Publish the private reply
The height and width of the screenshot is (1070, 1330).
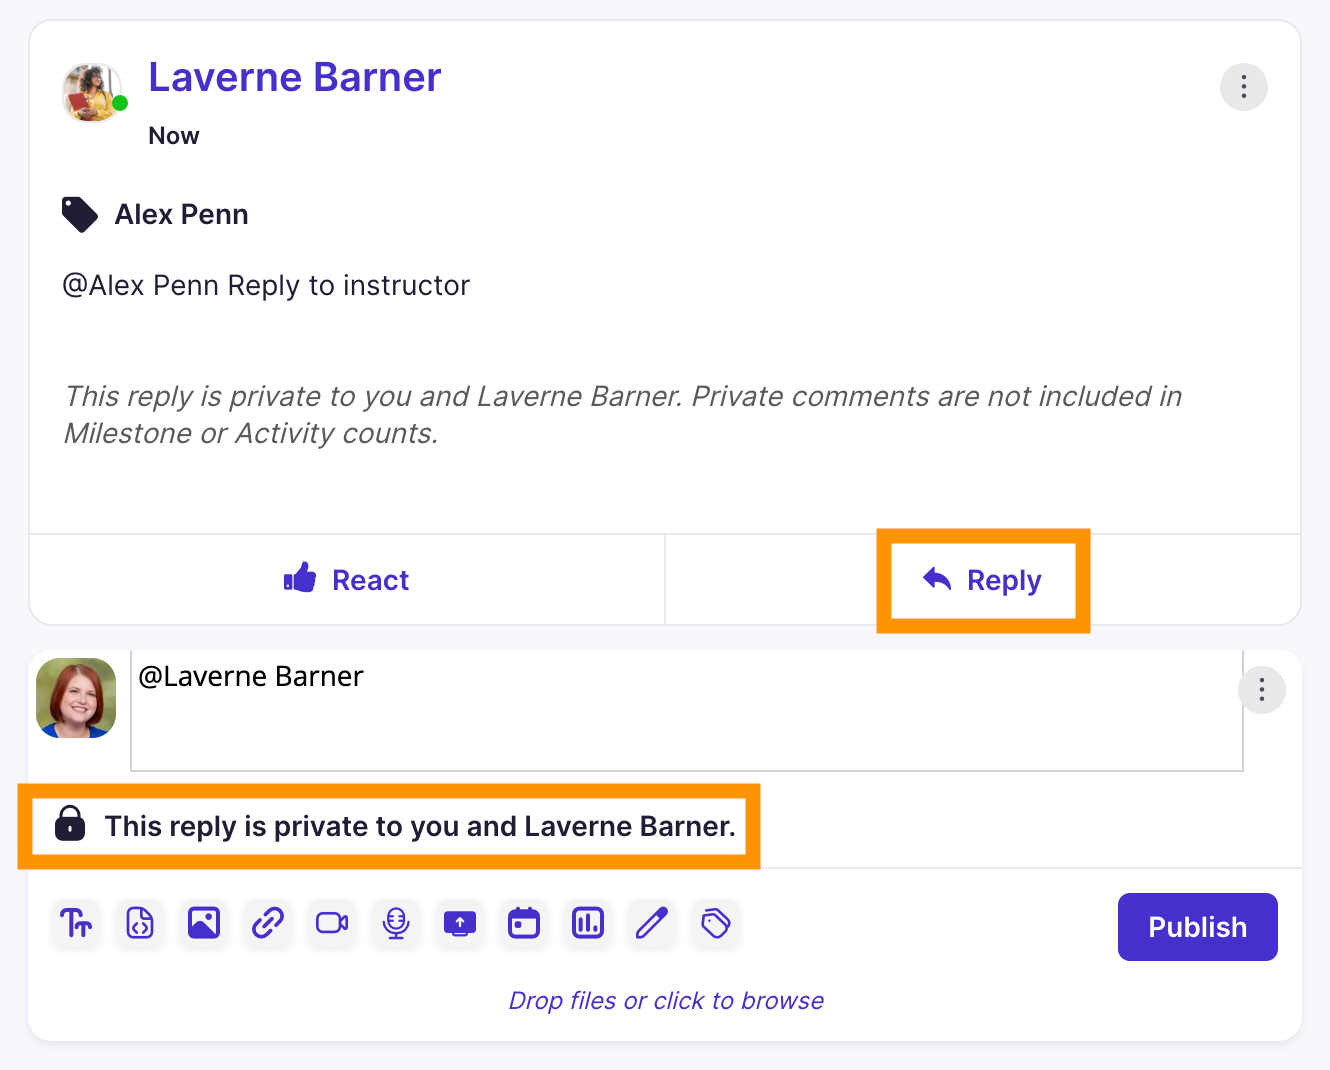1197,927
